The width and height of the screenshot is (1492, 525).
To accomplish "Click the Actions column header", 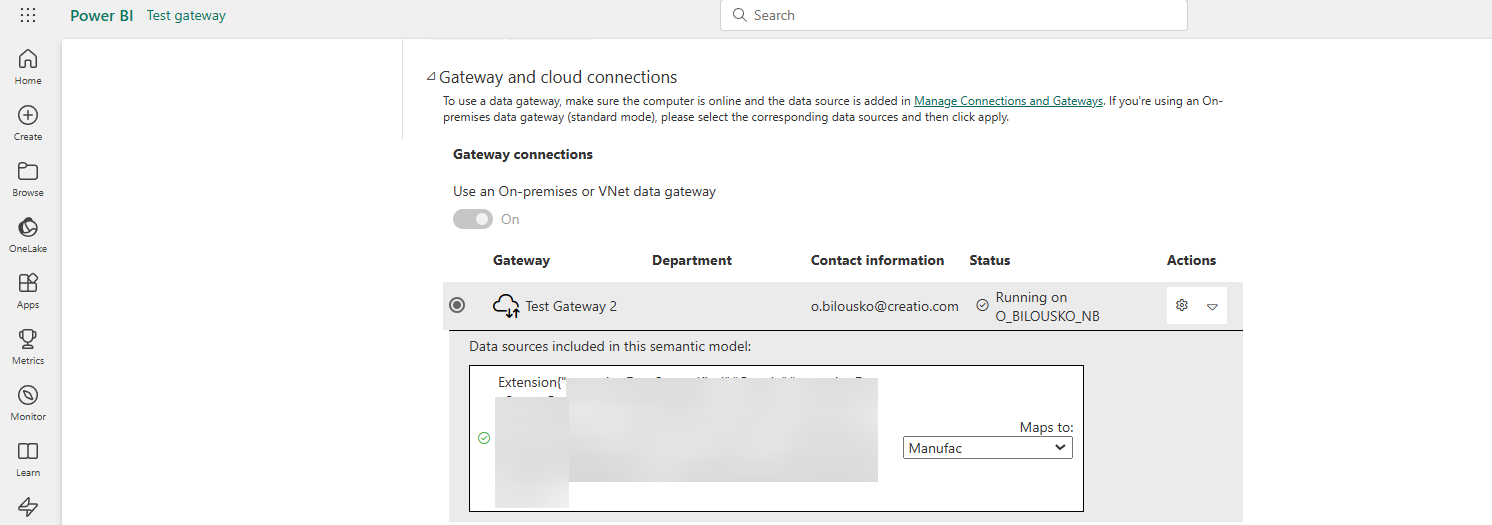I will [x=1191, y=260].
